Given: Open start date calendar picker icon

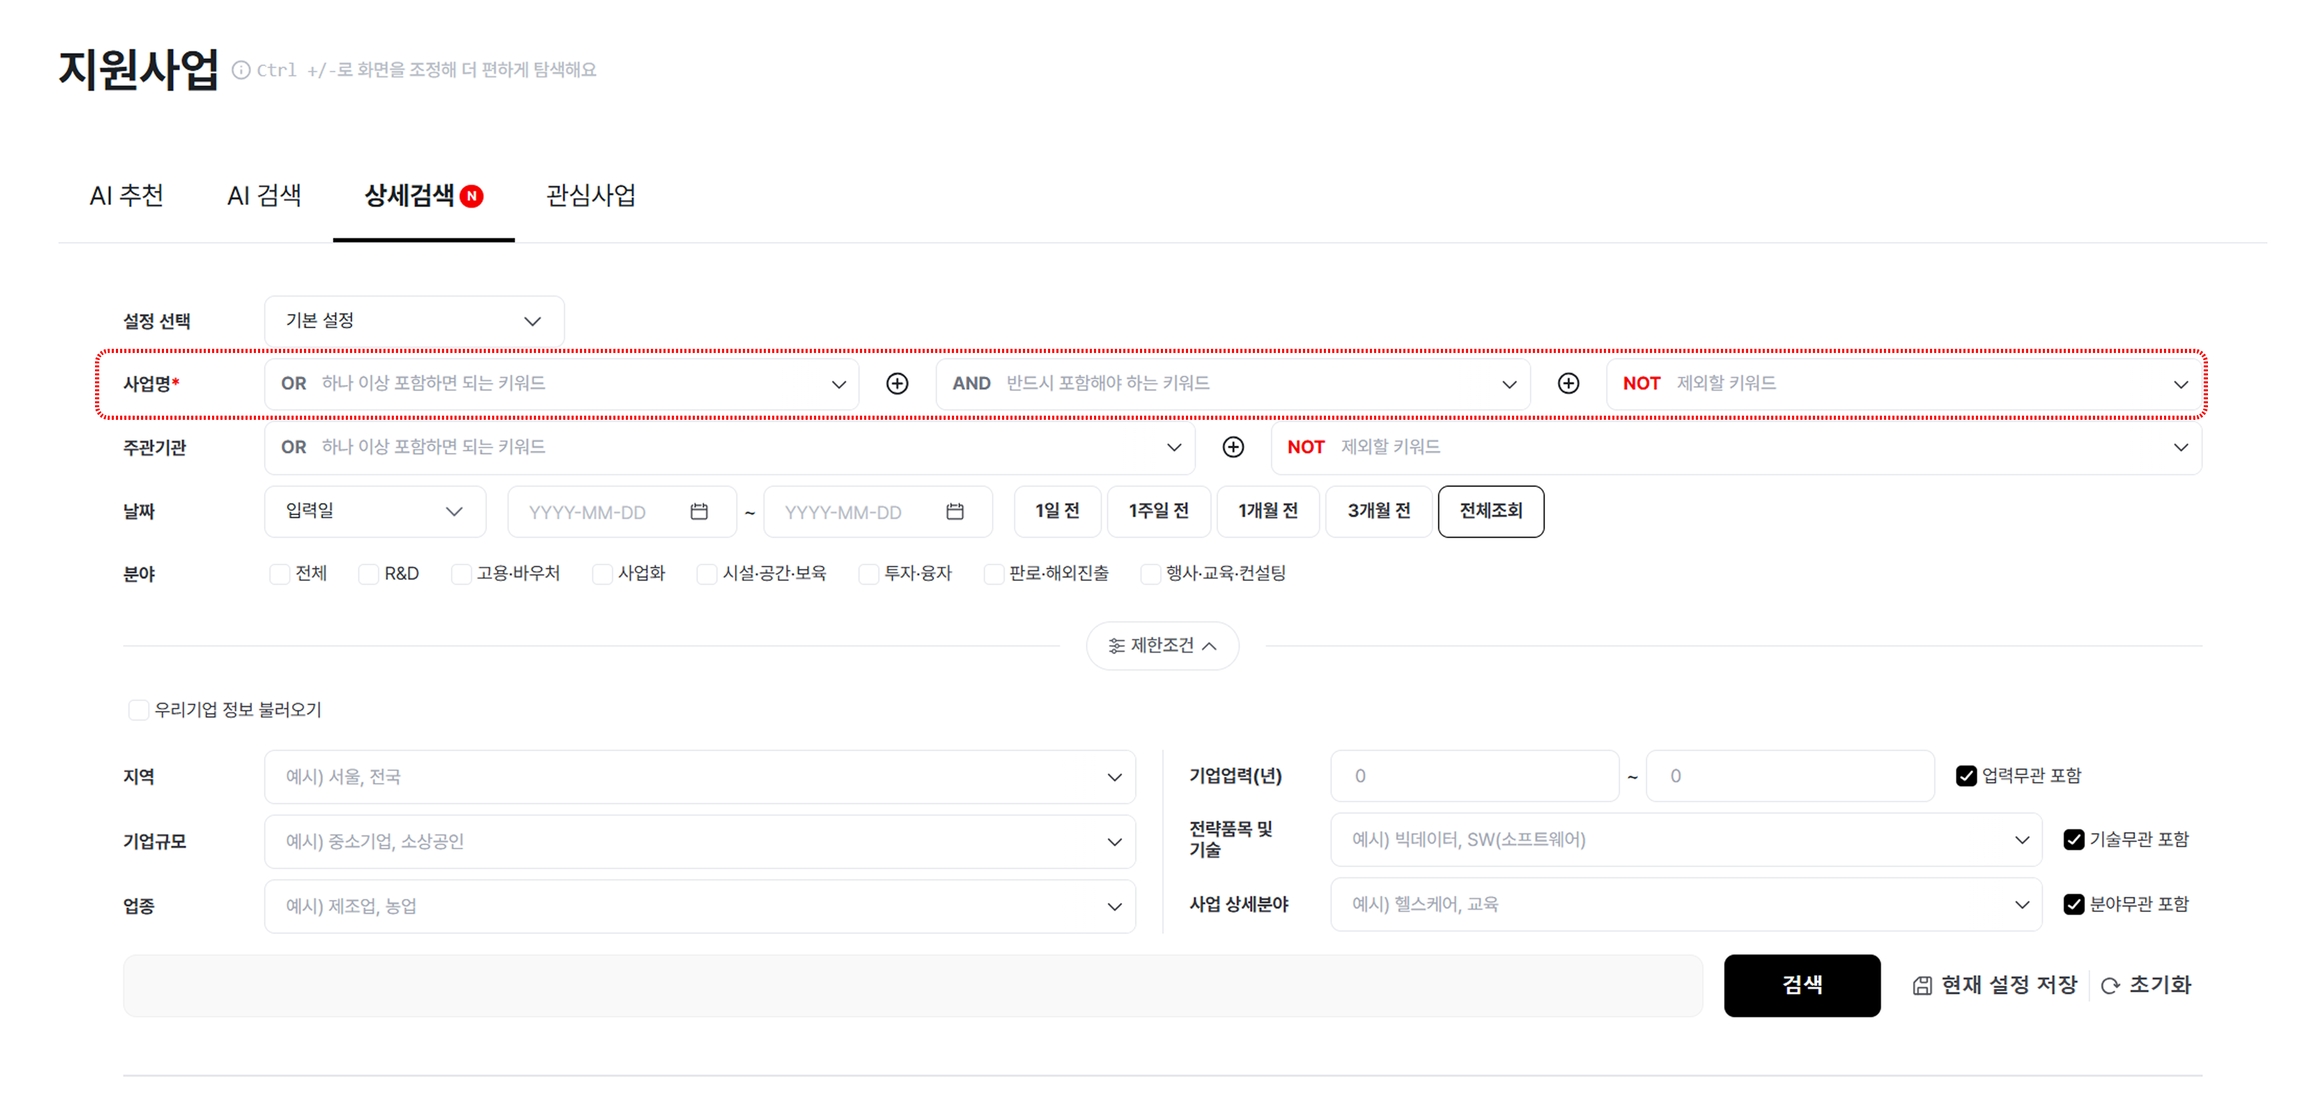Looking at the screenshot, I should click(x=699, y=512).
